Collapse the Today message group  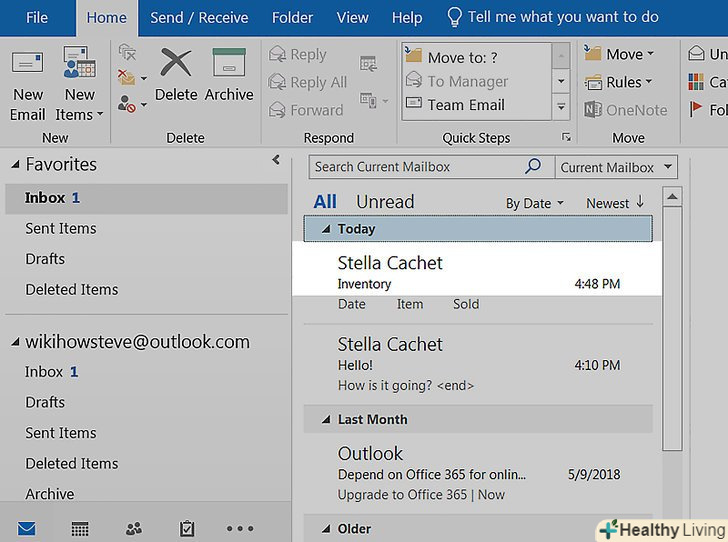325,229
